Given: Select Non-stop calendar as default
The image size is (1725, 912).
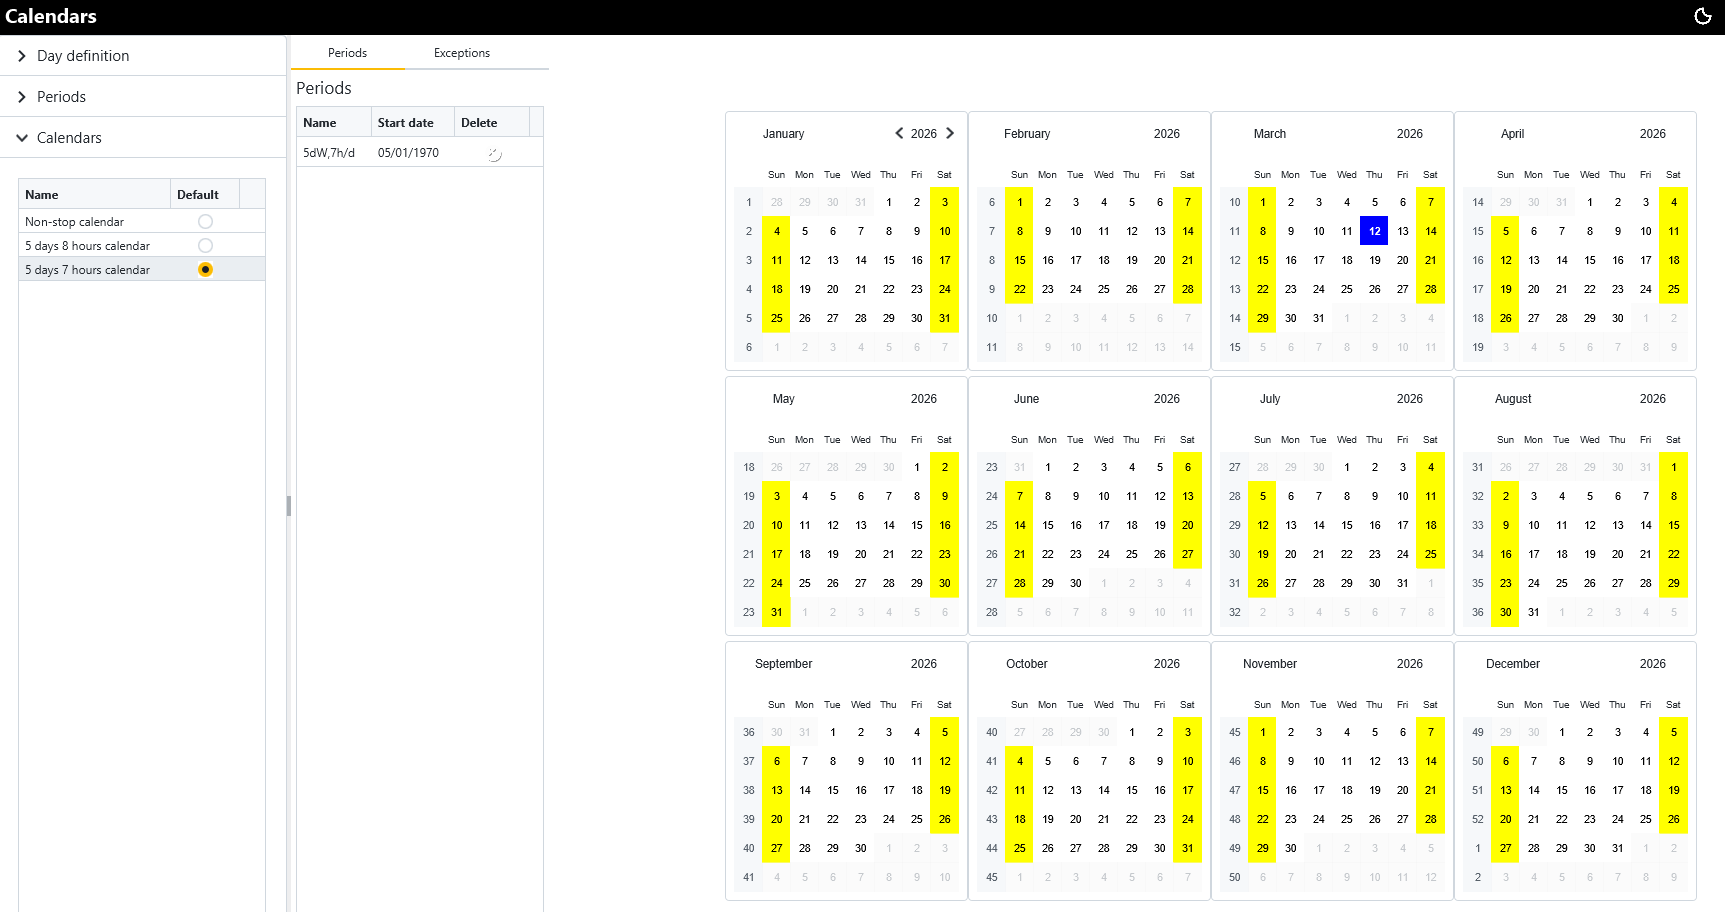Looking at the screenshot, I should [205, 222].
